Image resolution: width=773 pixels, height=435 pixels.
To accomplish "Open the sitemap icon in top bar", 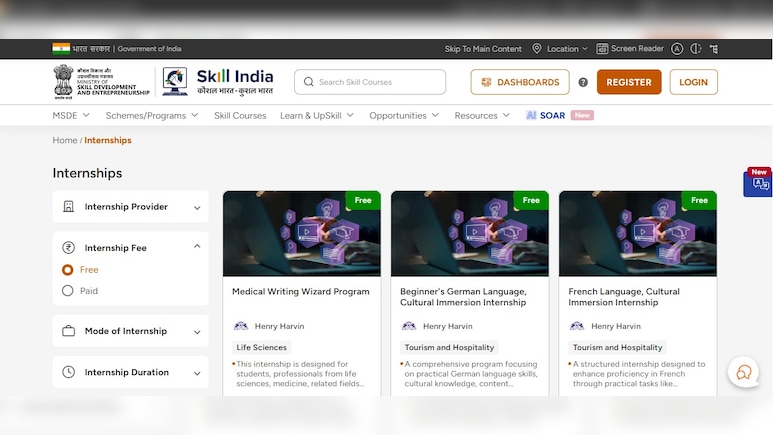I will pyautogui.click(x=714, y=48).
